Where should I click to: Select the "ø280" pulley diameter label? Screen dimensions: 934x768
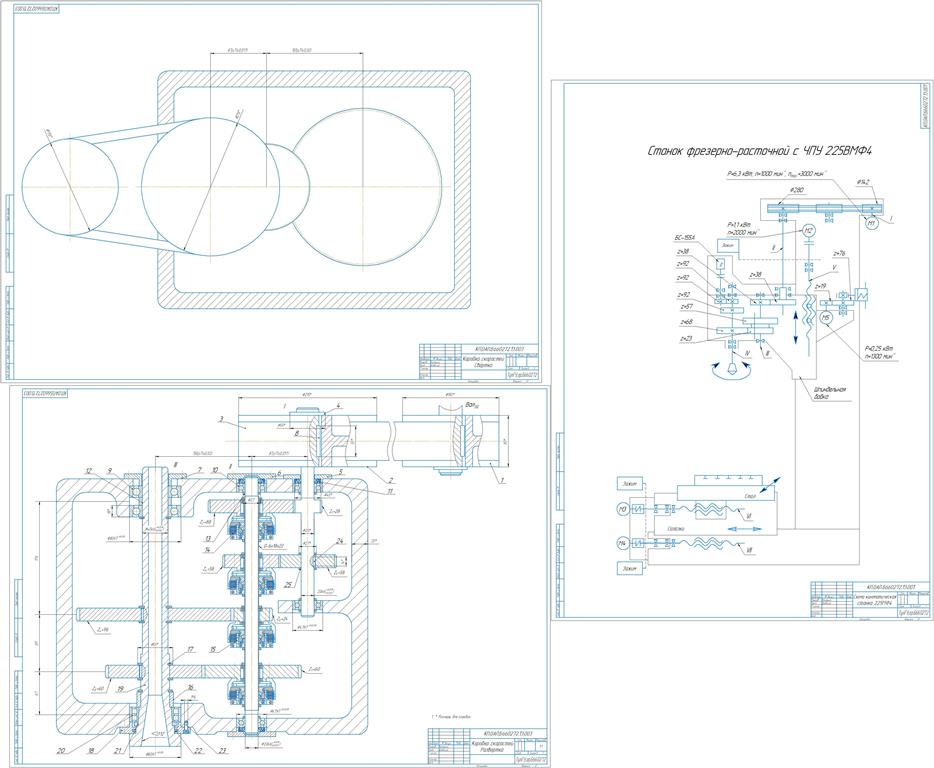796,191
